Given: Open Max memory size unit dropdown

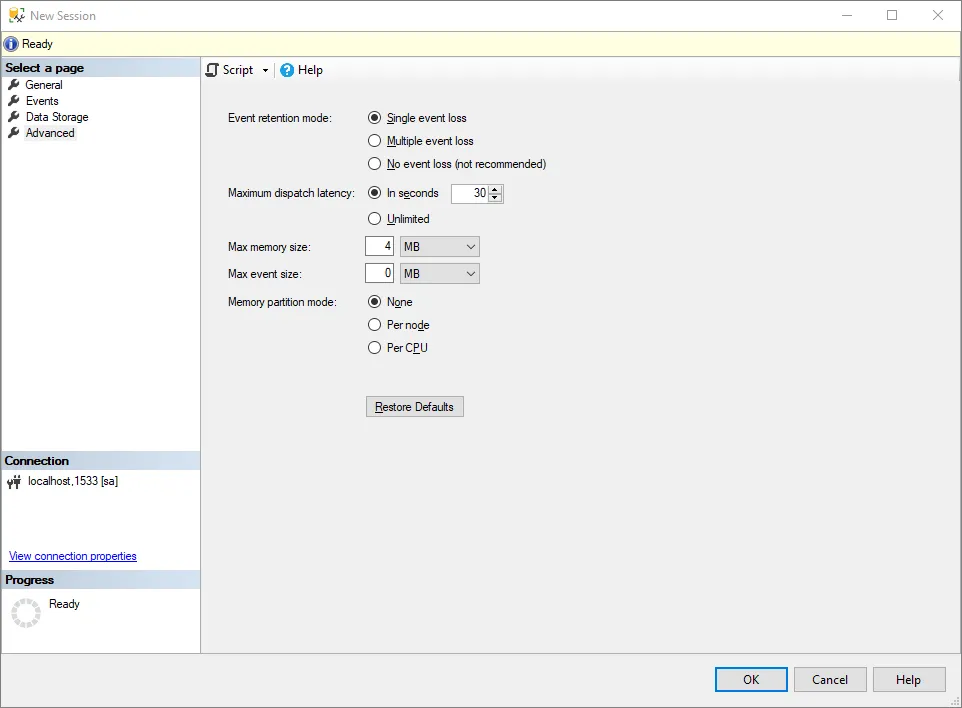Looking at the screenshot, I should [440, 247].
